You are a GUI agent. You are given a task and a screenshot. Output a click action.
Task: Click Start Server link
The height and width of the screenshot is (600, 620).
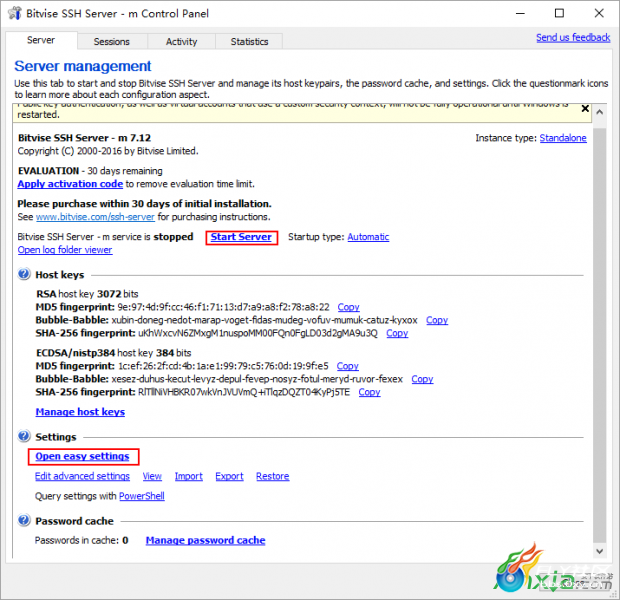point(241,237)
